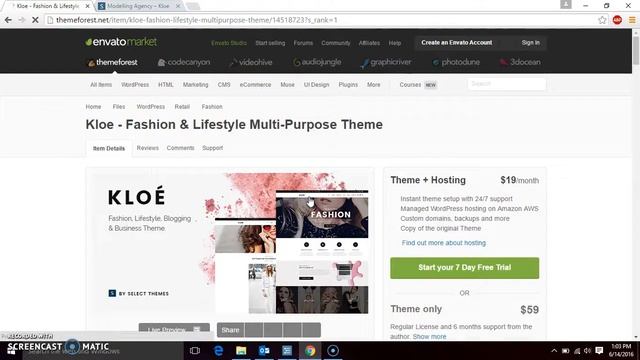Click the site Search field

coord(507,84)
